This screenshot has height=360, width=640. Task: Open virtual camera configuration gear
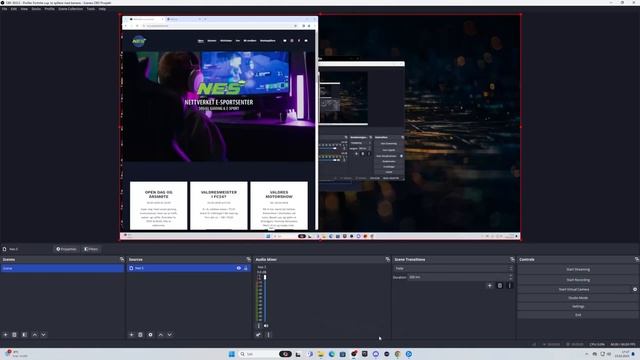(x=635, y=289)
